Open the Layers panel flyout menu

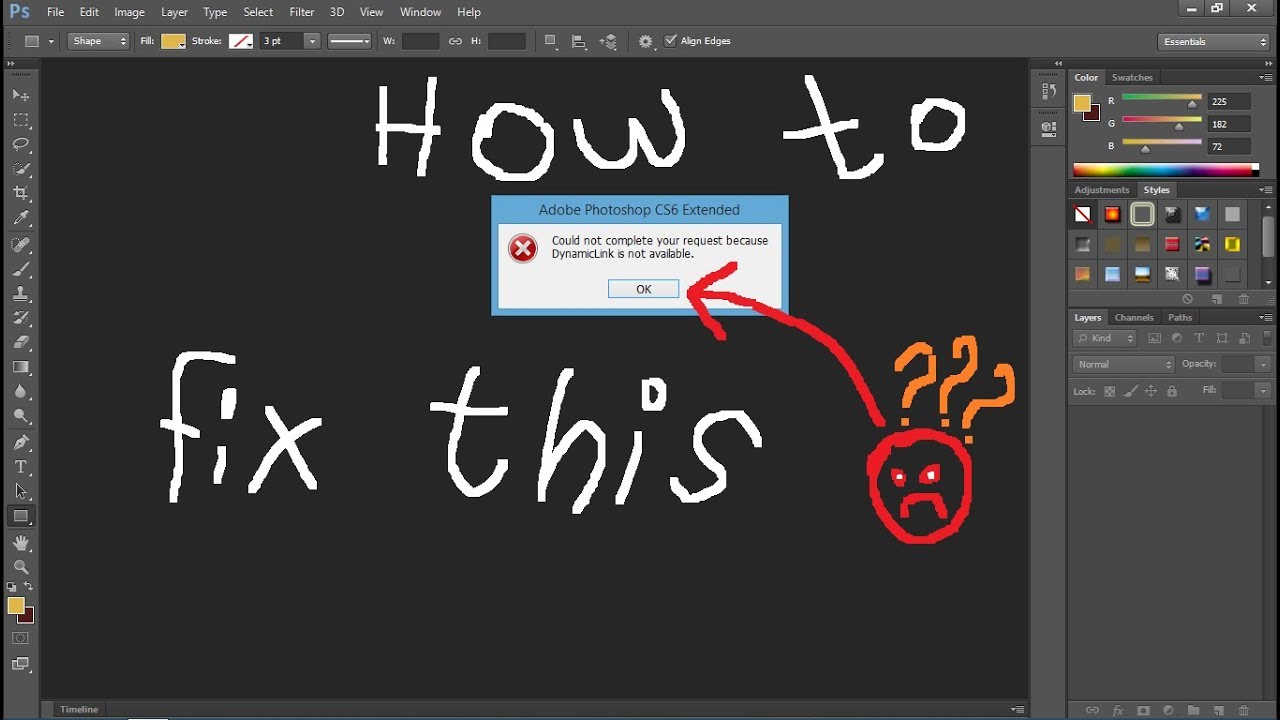(1266, 317)
